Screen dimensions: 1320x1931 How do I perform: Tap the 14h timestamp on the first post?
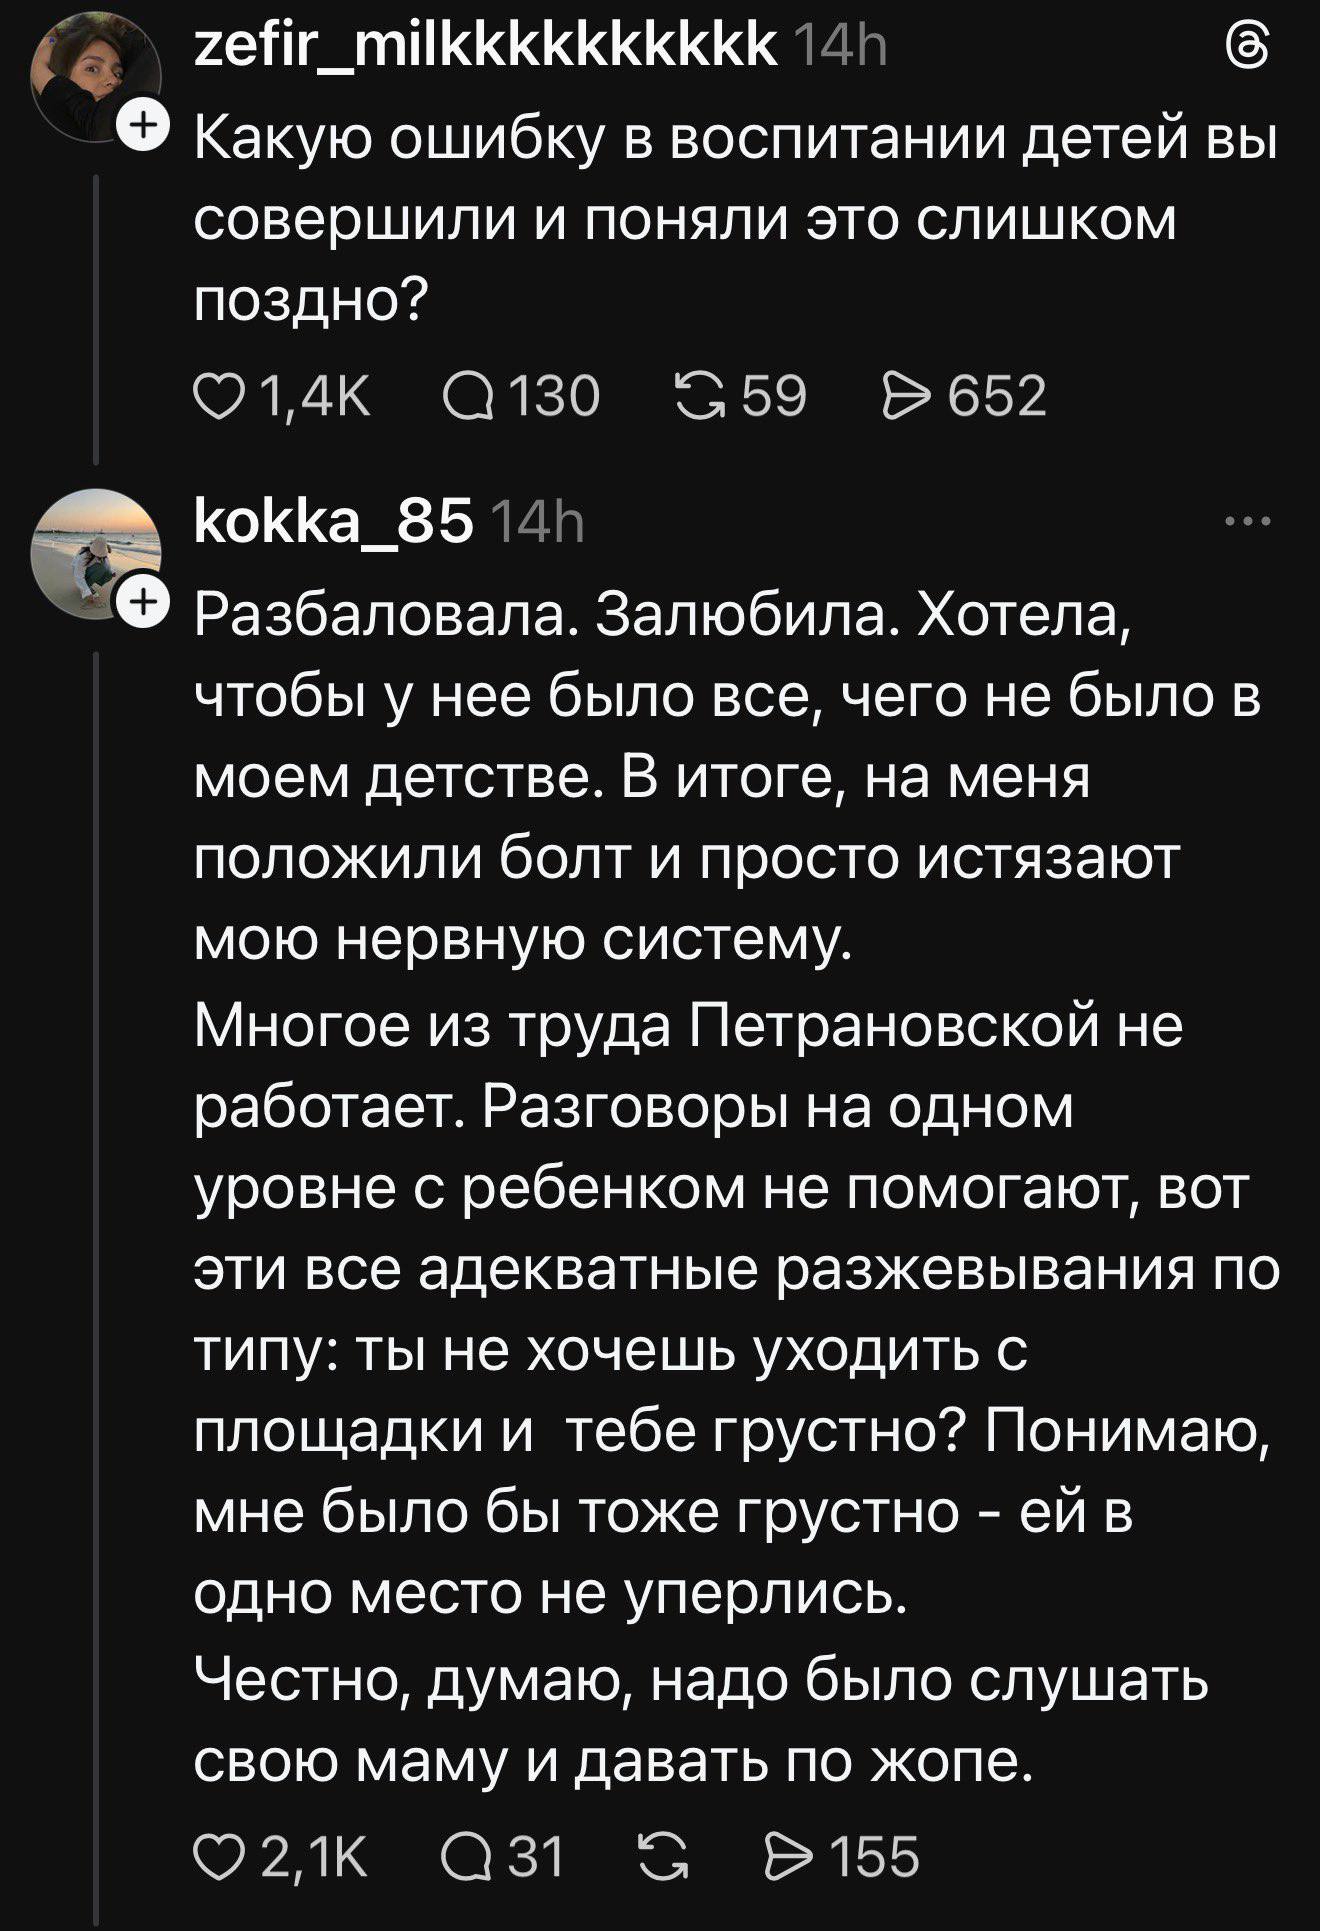pyautogui.click(x=839, y=46)
